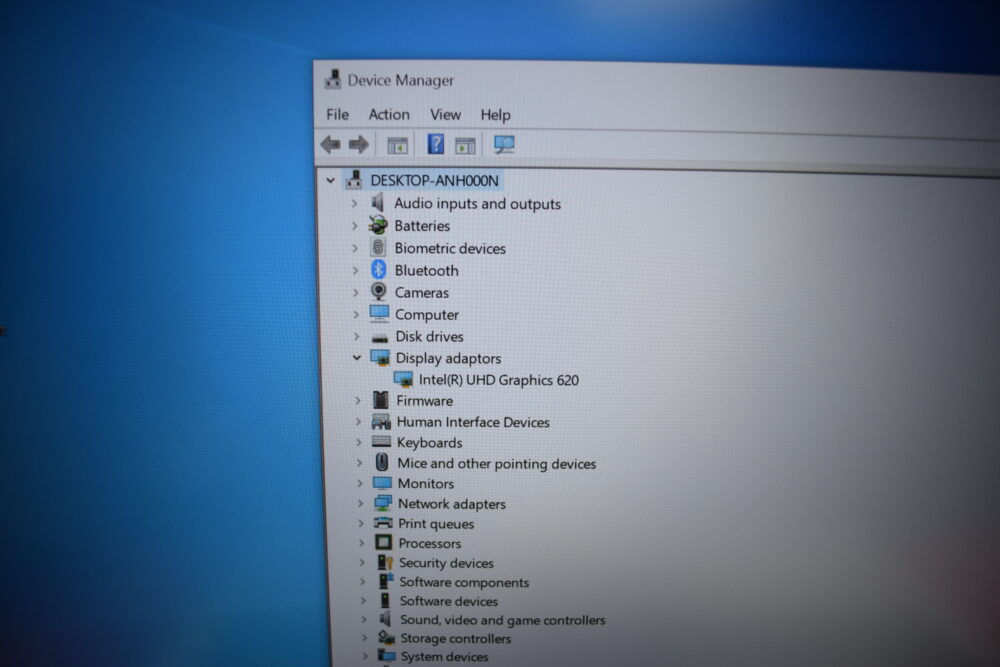
Task: Click the Forward arrow toolbar icon
Action: coord(359,145)
